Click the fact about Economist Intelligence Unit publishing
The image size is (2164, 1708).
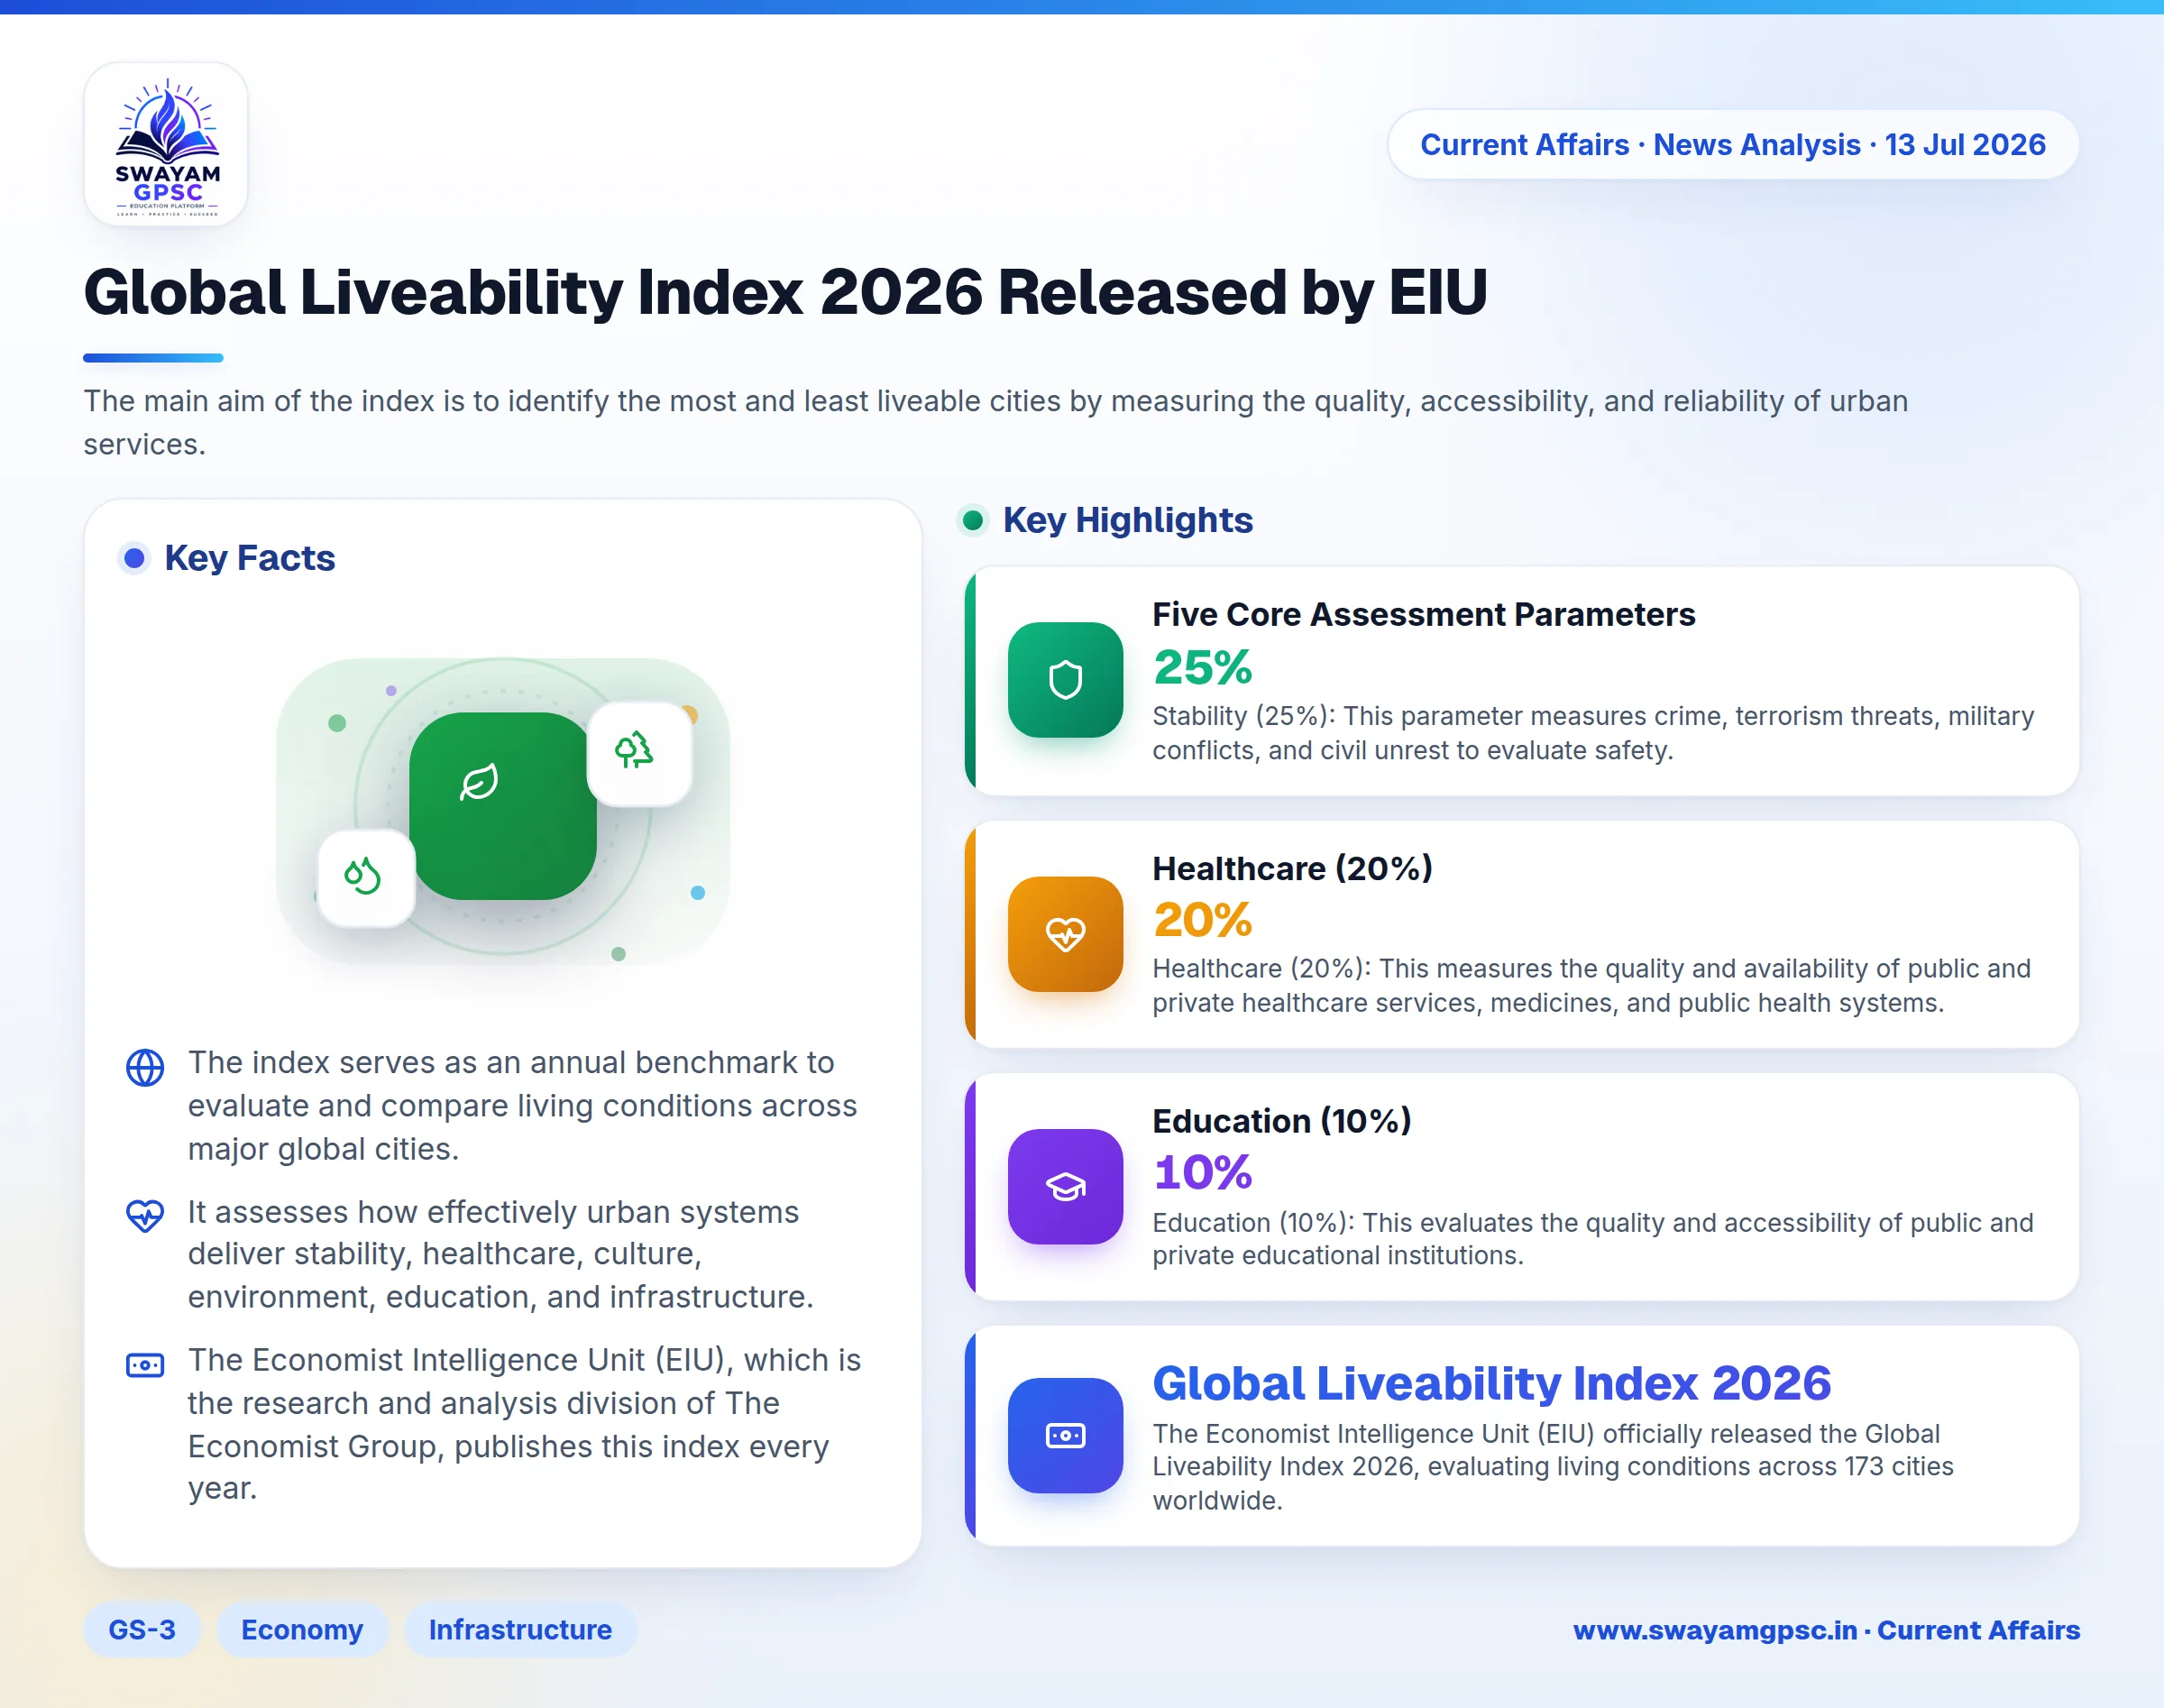tap(524, 1423)
